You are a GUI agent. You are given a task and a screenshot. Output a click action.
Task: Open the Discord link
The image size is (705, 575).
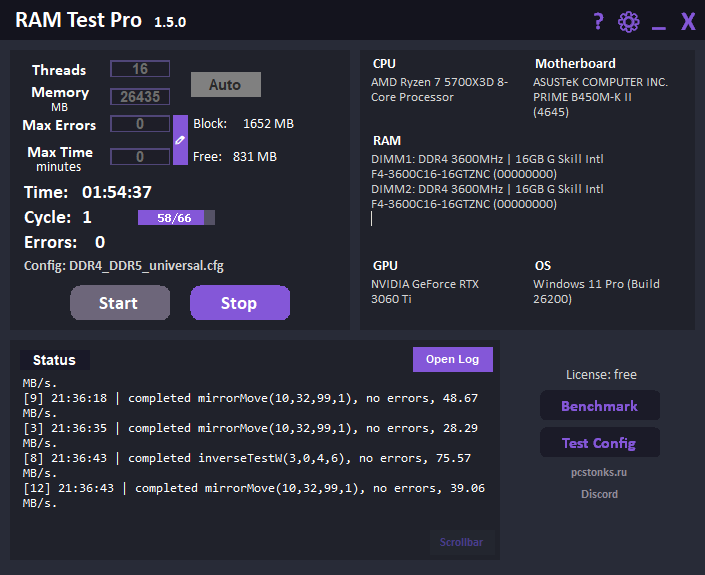click(x=599, y=494)
